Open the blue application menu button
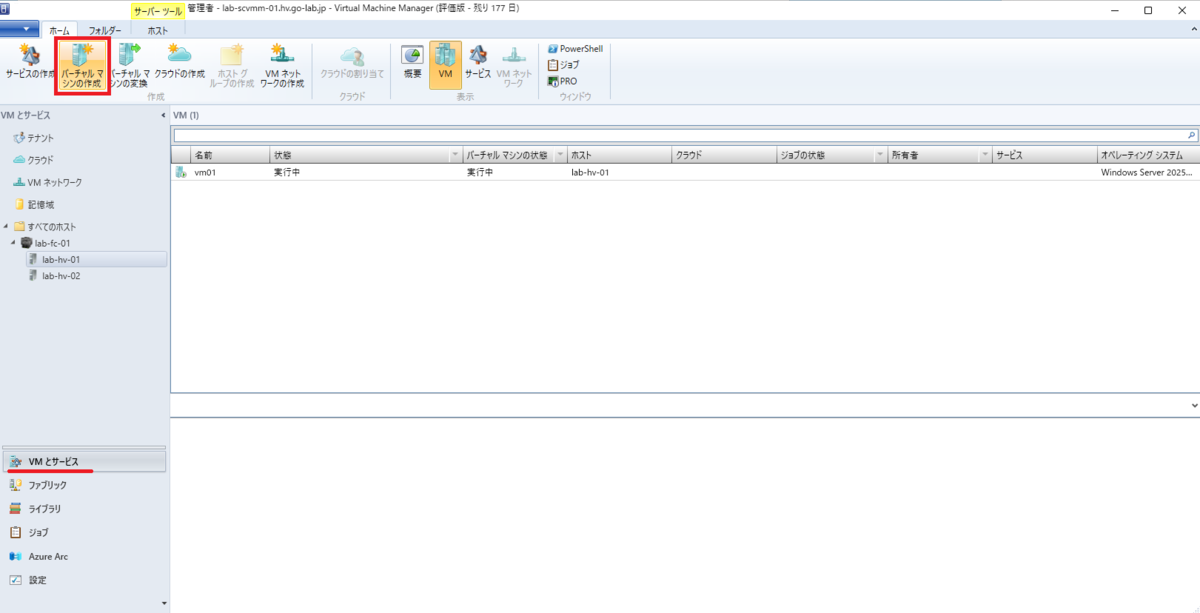Image resolution: width=1200 pixels, height=613 pixels. (20, 30)
